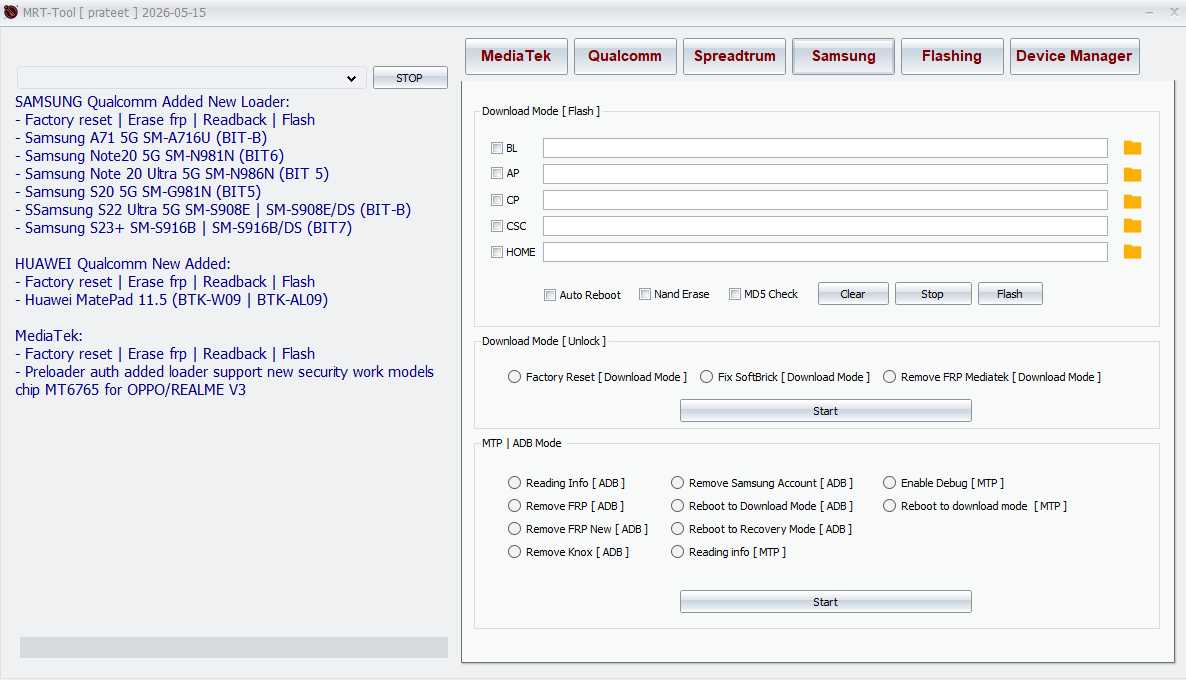Open the Flashing tab

pyautogui.click(x=952, y=56)
